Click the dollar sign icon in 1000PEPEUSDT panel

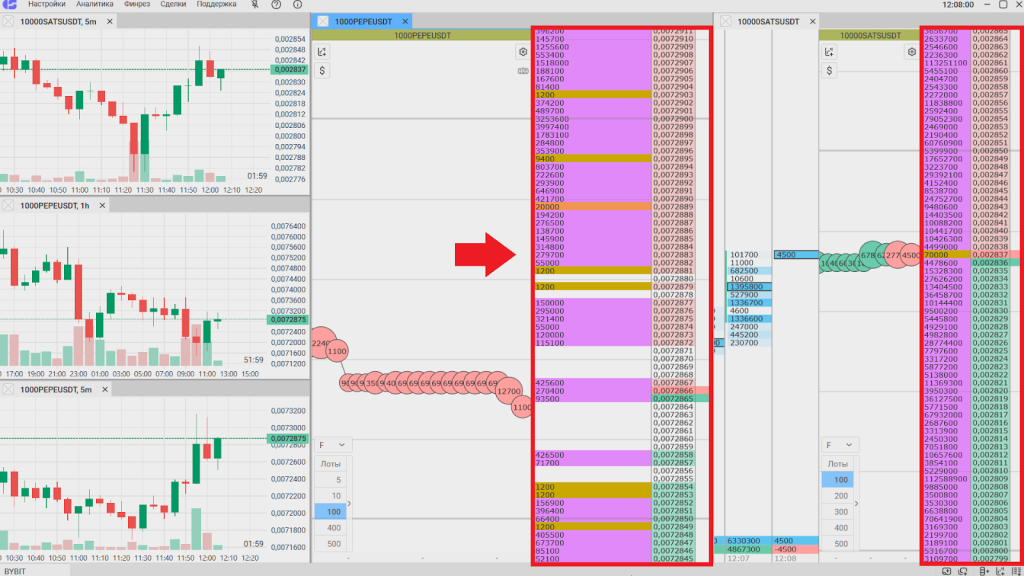pos(323,71)
